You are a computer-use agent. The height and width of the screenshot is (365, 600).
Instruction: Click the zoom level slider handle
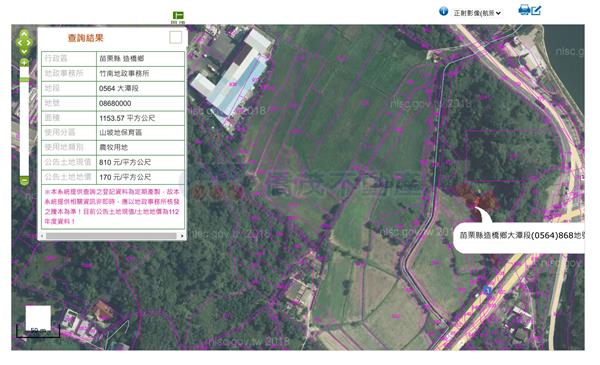[24, 79]
